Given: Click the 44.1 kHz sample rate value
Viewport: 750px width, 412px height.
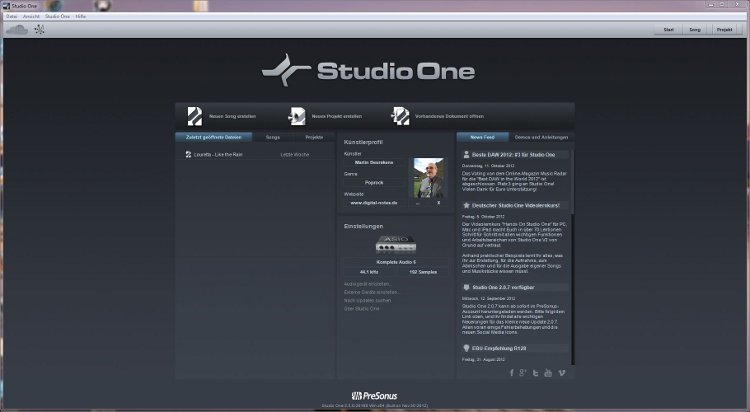Looking at the screenshot, I should (x=369, y=272).
